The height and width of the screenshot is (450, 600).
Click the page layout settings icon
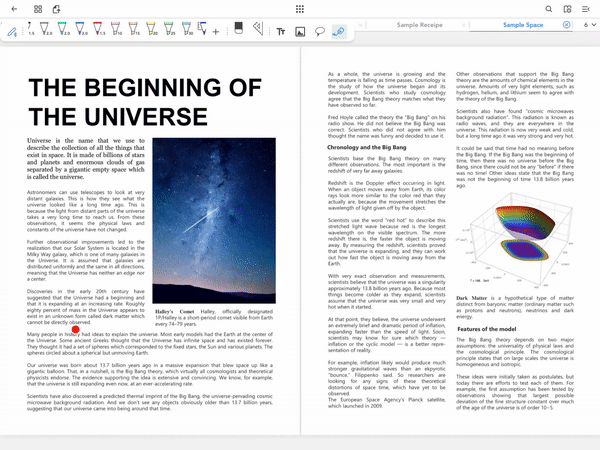point(567,9)
